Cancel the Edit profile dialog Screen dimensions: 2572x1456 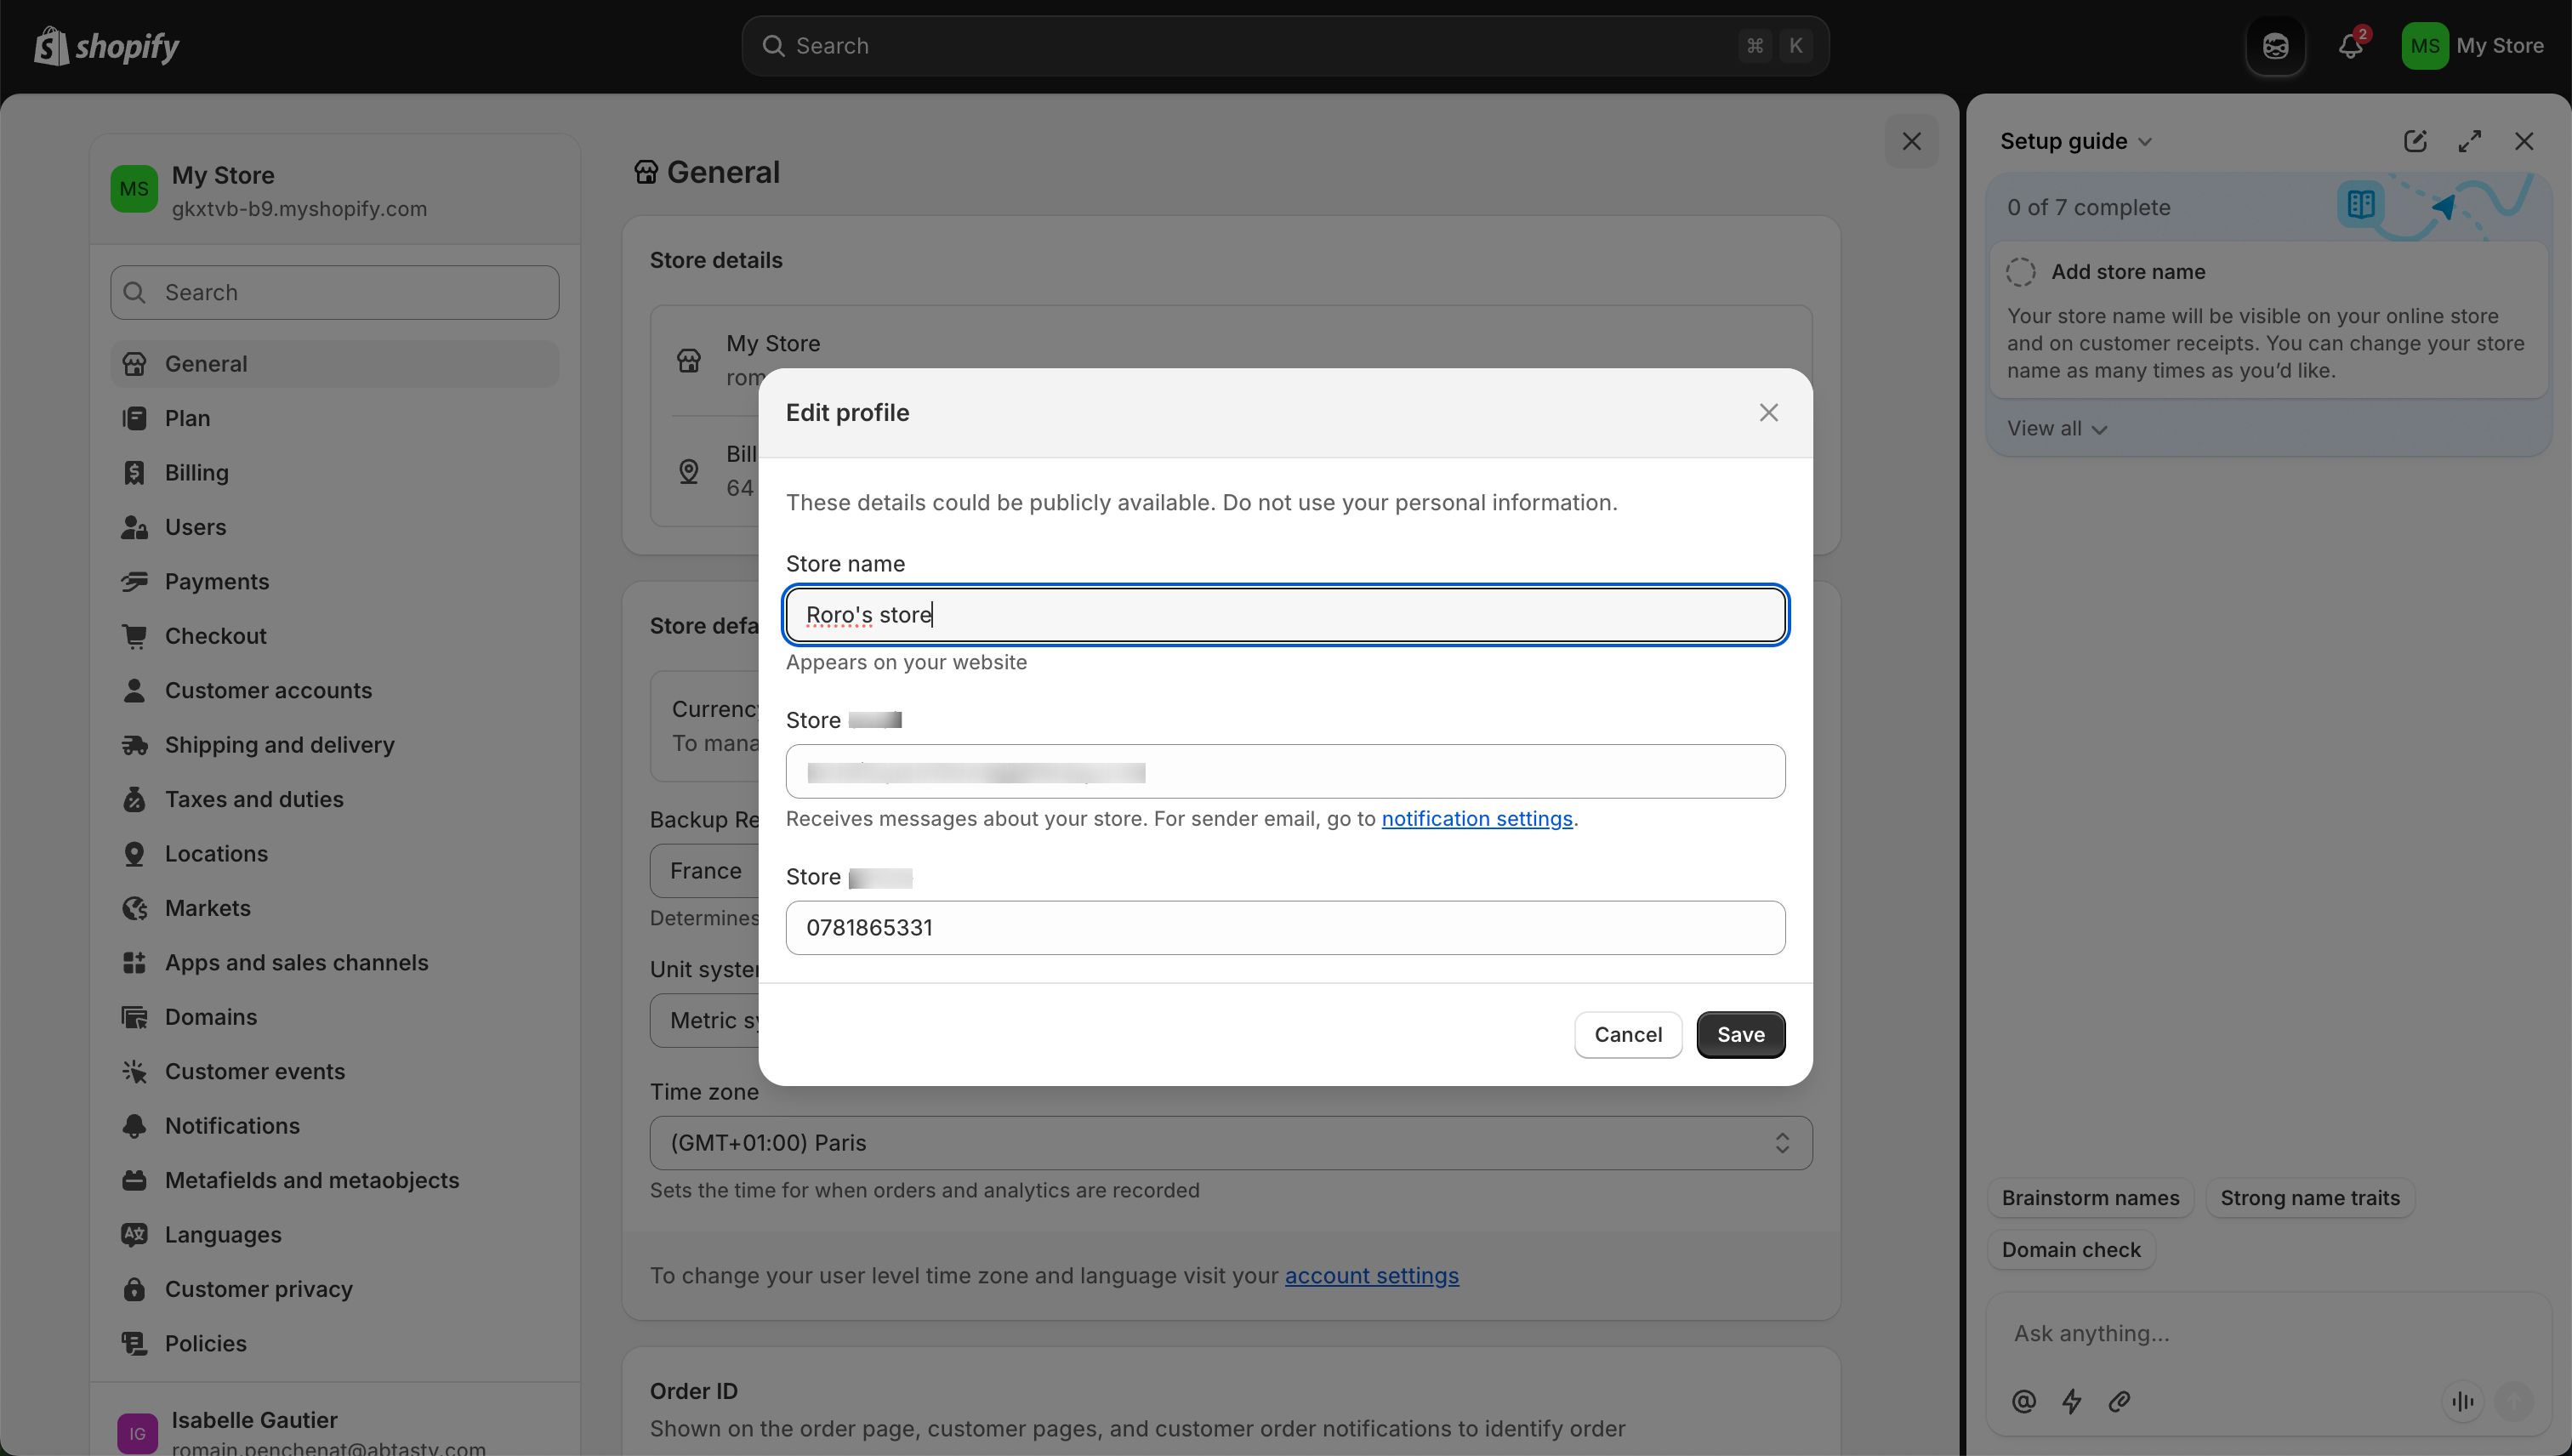pyautogui.click(x=1627, y=1034)
